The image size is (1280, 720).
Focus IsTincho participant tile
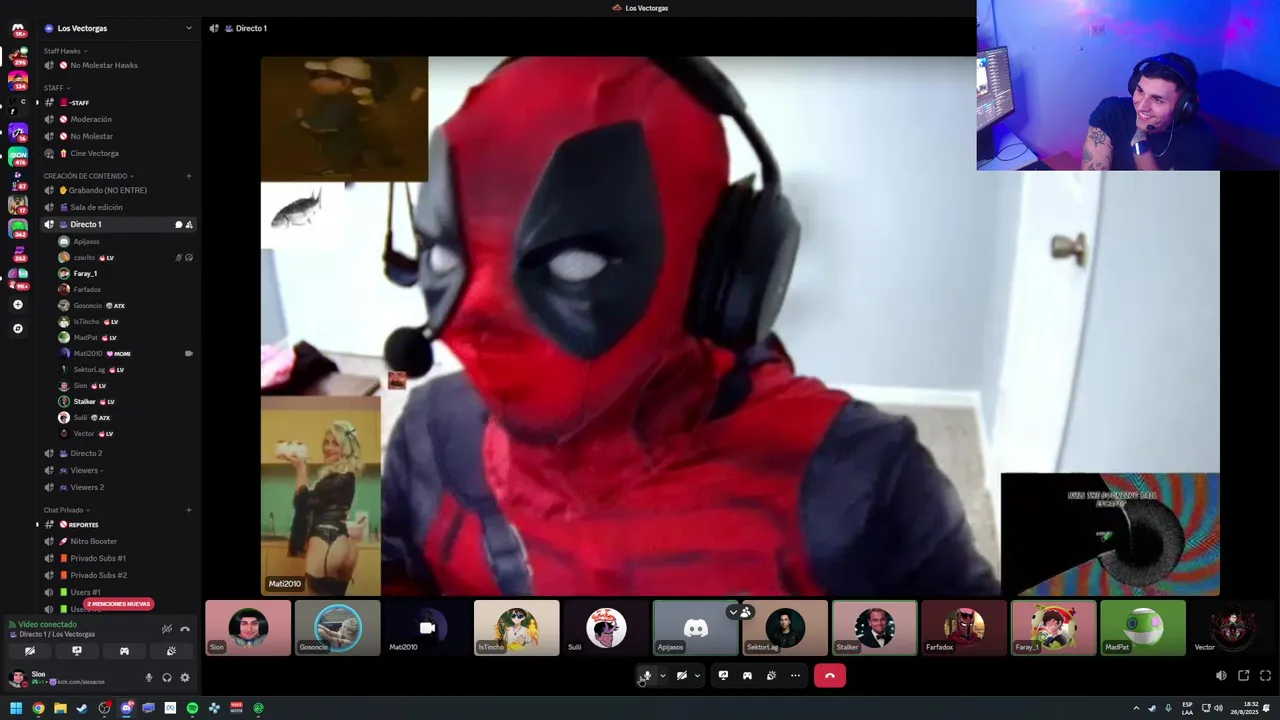[516, 628]
